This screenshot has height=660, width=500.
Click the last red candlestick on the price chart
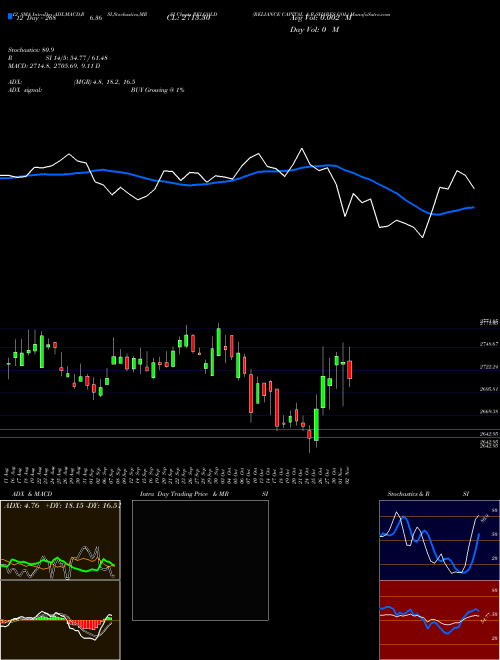point(349,370)
